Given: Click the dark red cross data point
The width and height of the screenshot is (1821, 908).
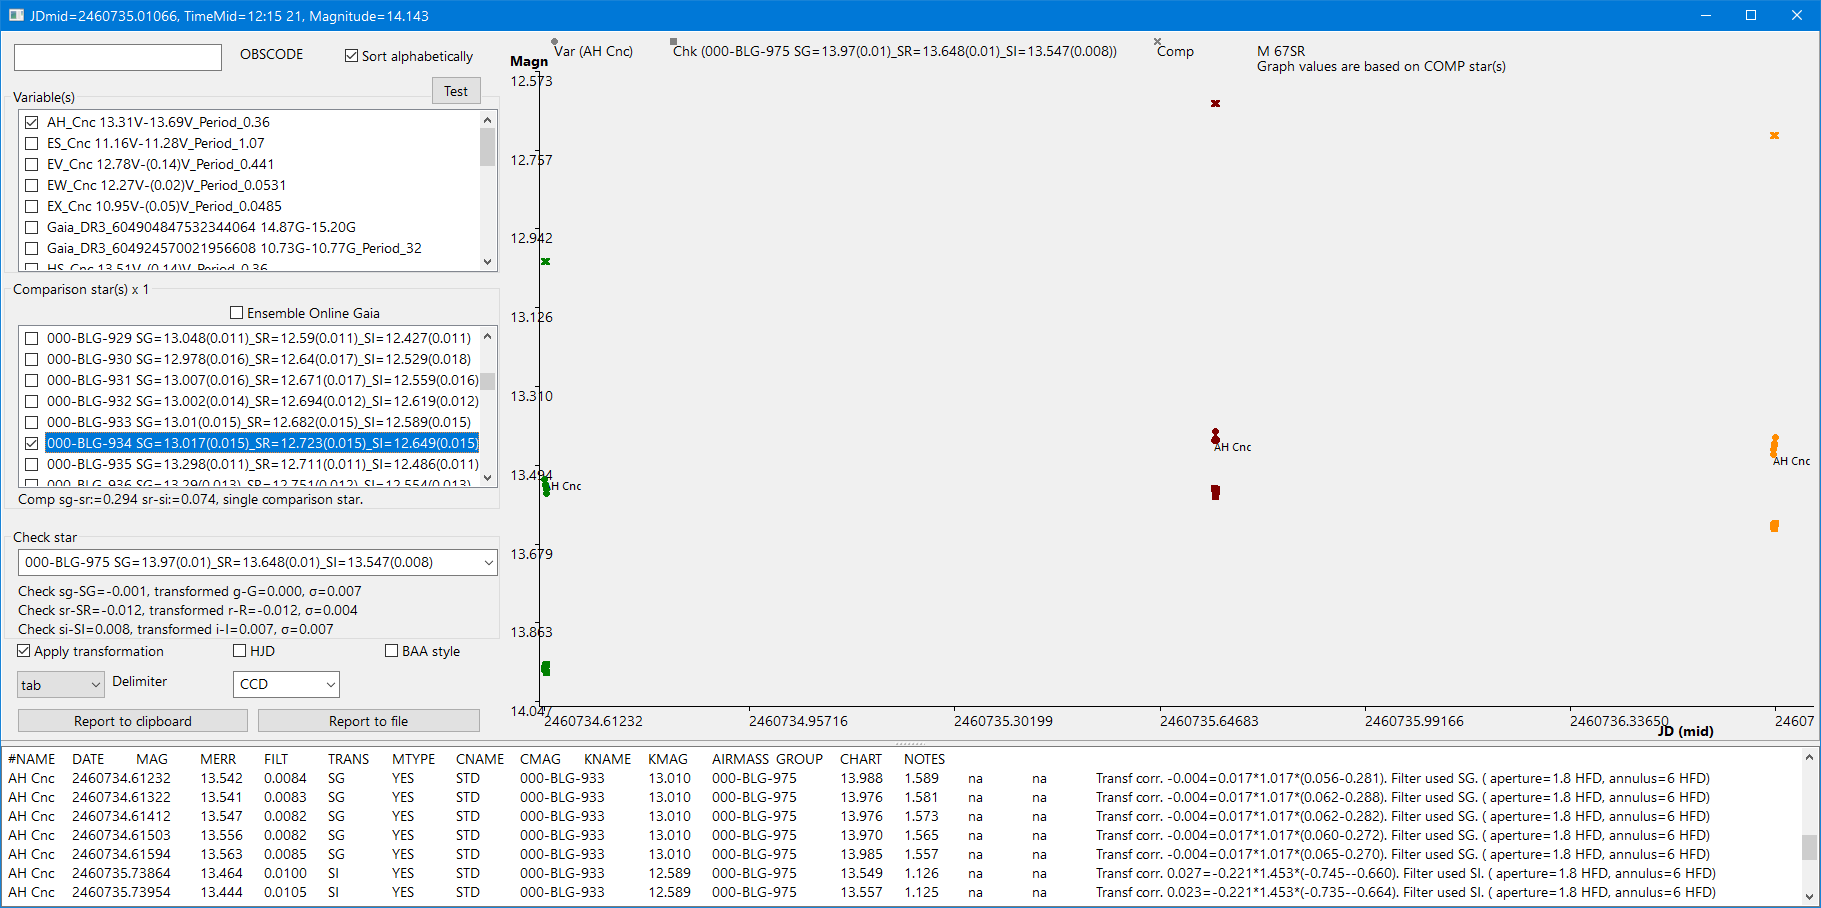Looking at the screenshot, I should point(1215,104).
